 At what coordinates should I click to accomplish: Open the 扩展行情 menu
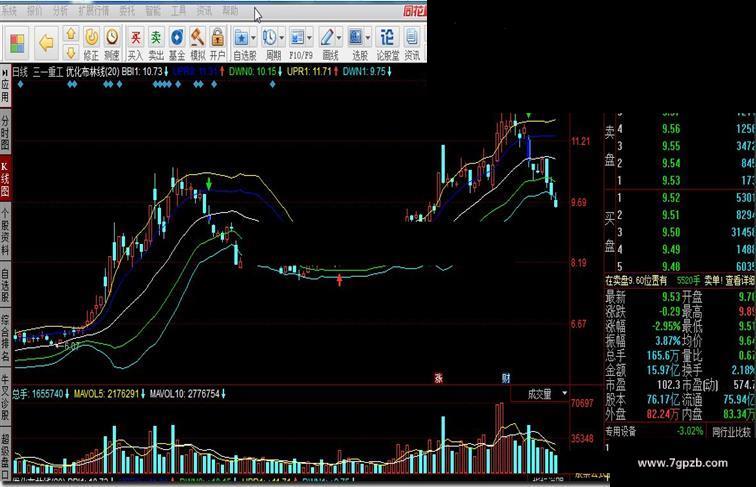click(x=94, y=11)
